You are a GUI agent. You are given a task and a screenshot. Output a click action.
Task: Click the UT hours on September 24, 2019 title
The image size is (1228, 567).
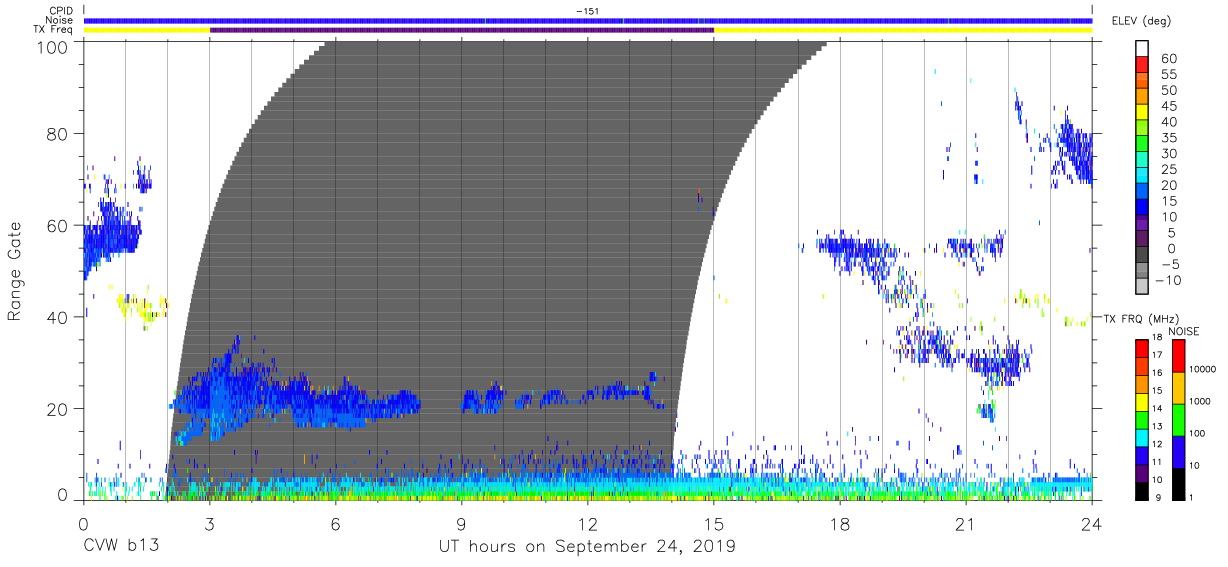click(587, 547)
